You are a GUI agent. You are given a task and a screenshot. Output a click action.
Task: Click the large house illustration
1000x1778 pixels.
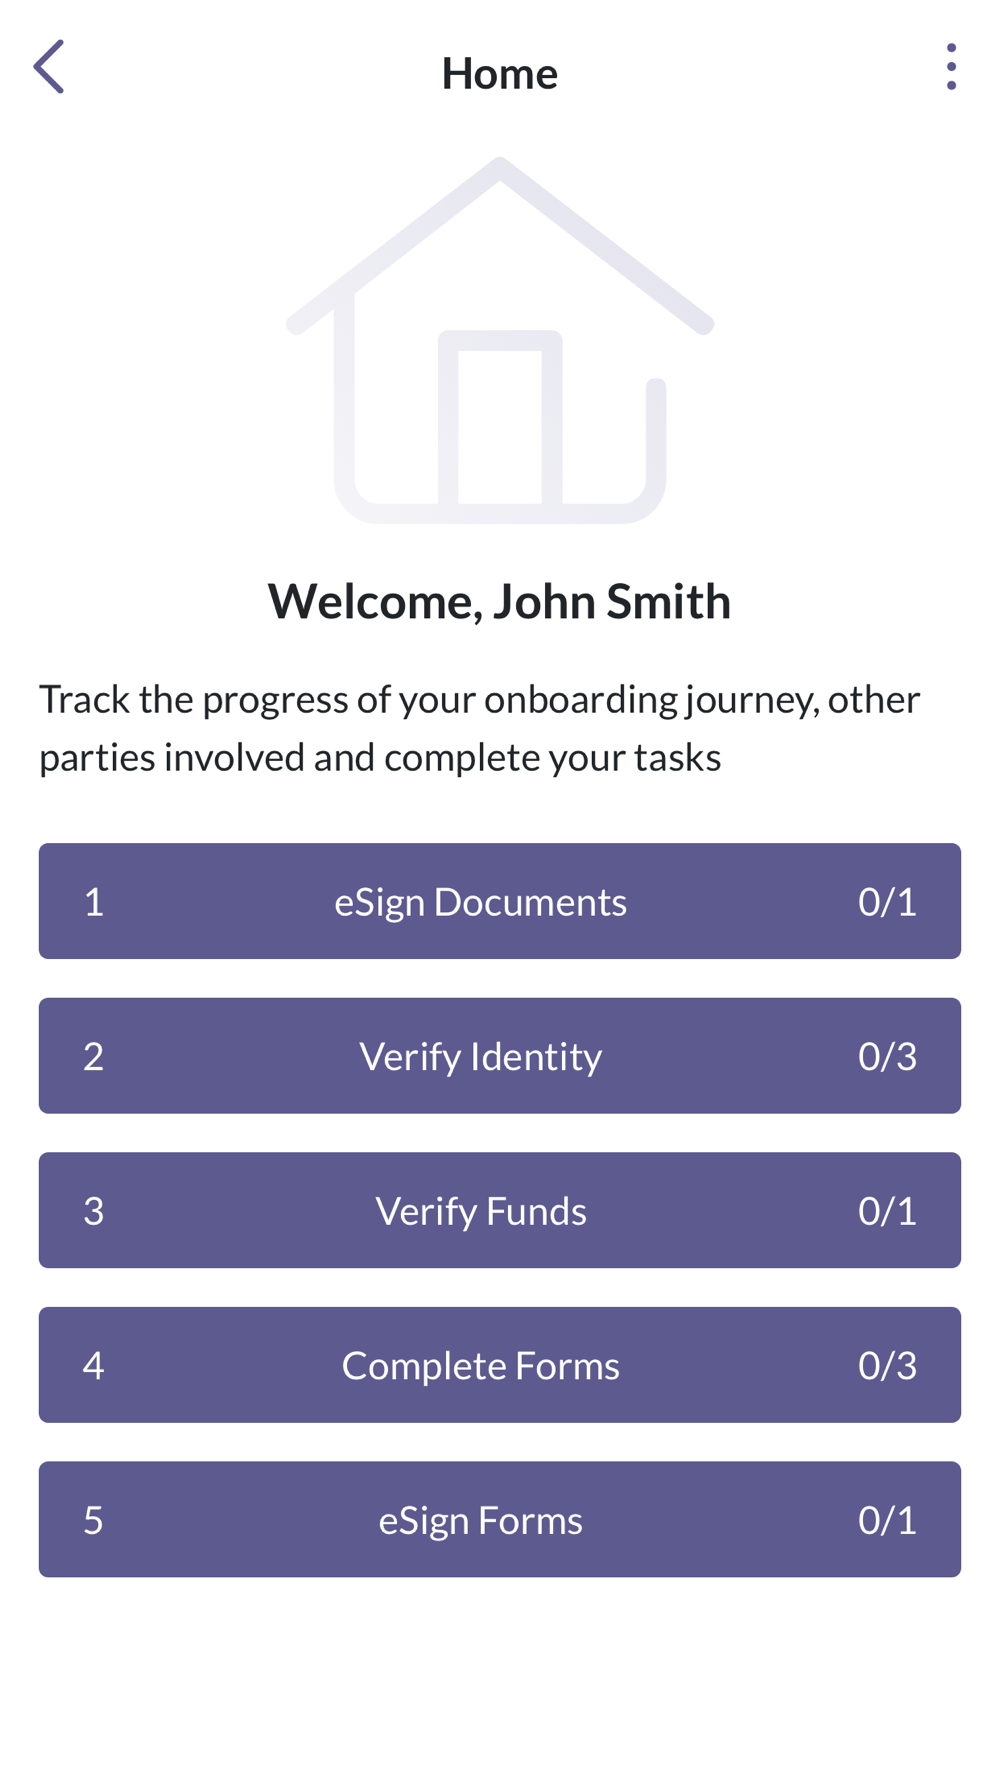[x=500, y=340]
